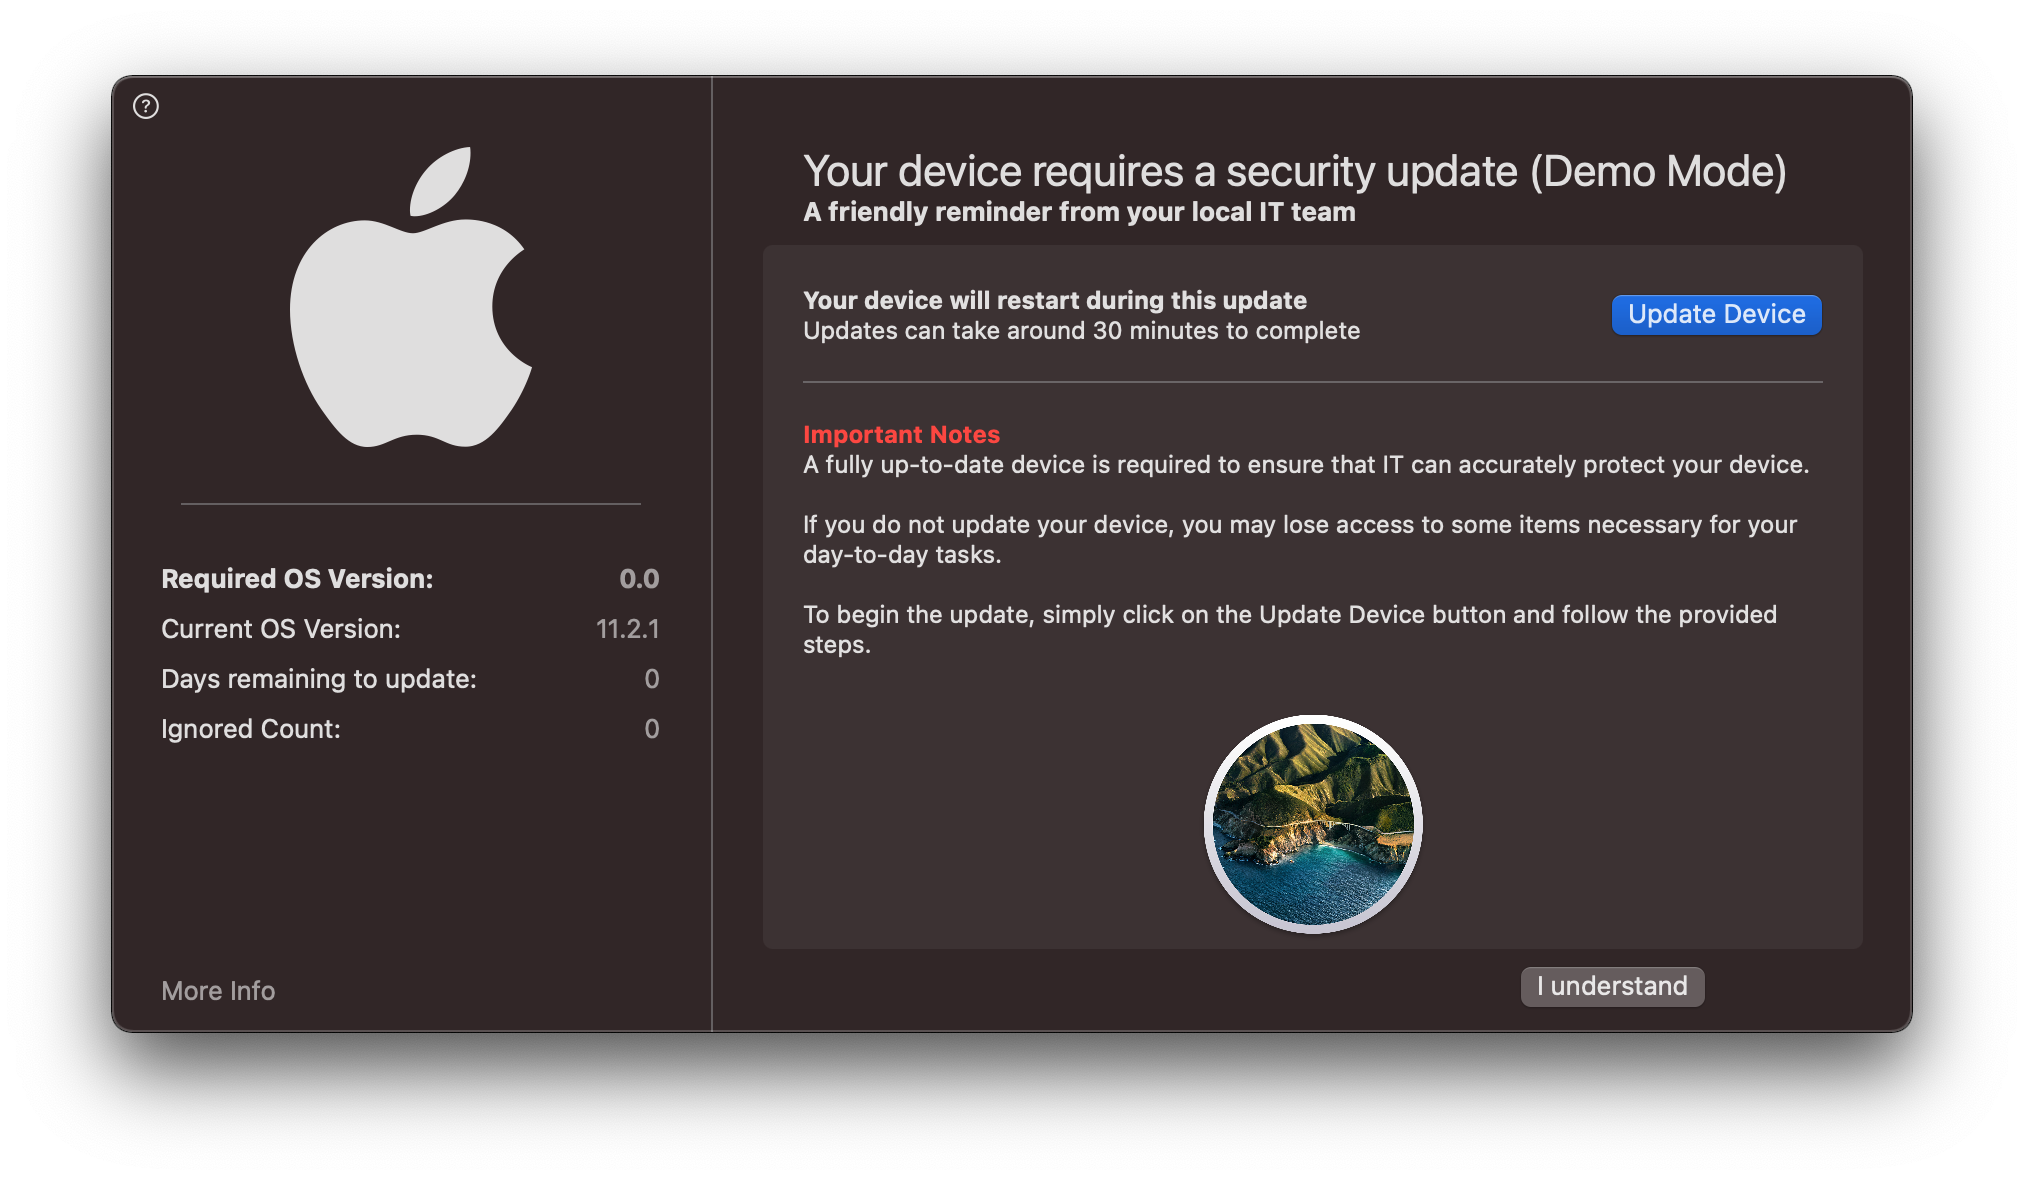Click the security update title text
Image resolution: width=2024 pixels, height=1180 pixels.
click(1295, 172)
